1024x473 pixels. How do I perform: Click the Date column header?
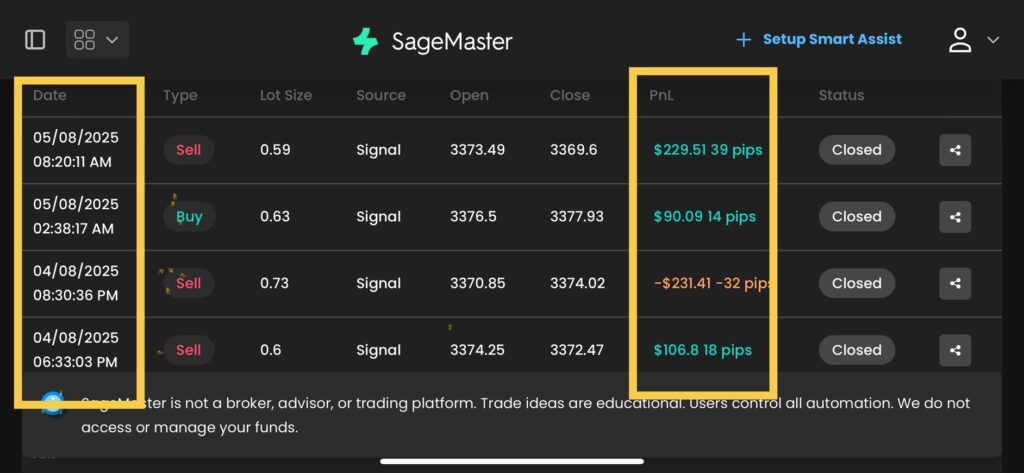tap(50, 96)
